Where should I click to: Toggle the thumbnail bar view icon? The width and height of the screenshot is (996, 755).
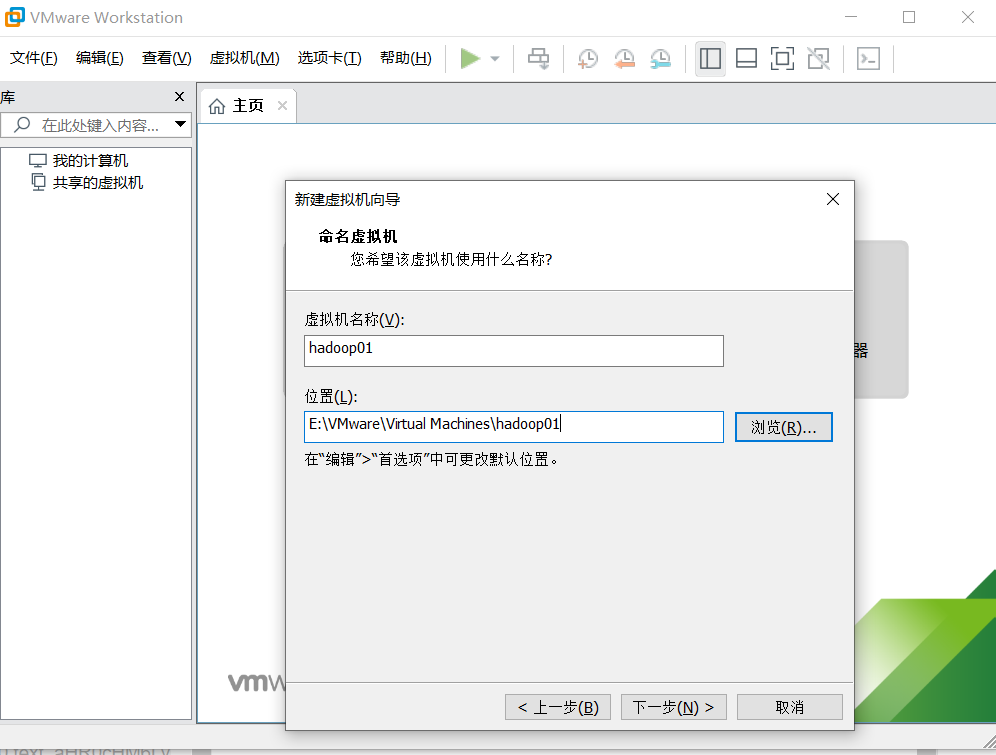(746, 59)
